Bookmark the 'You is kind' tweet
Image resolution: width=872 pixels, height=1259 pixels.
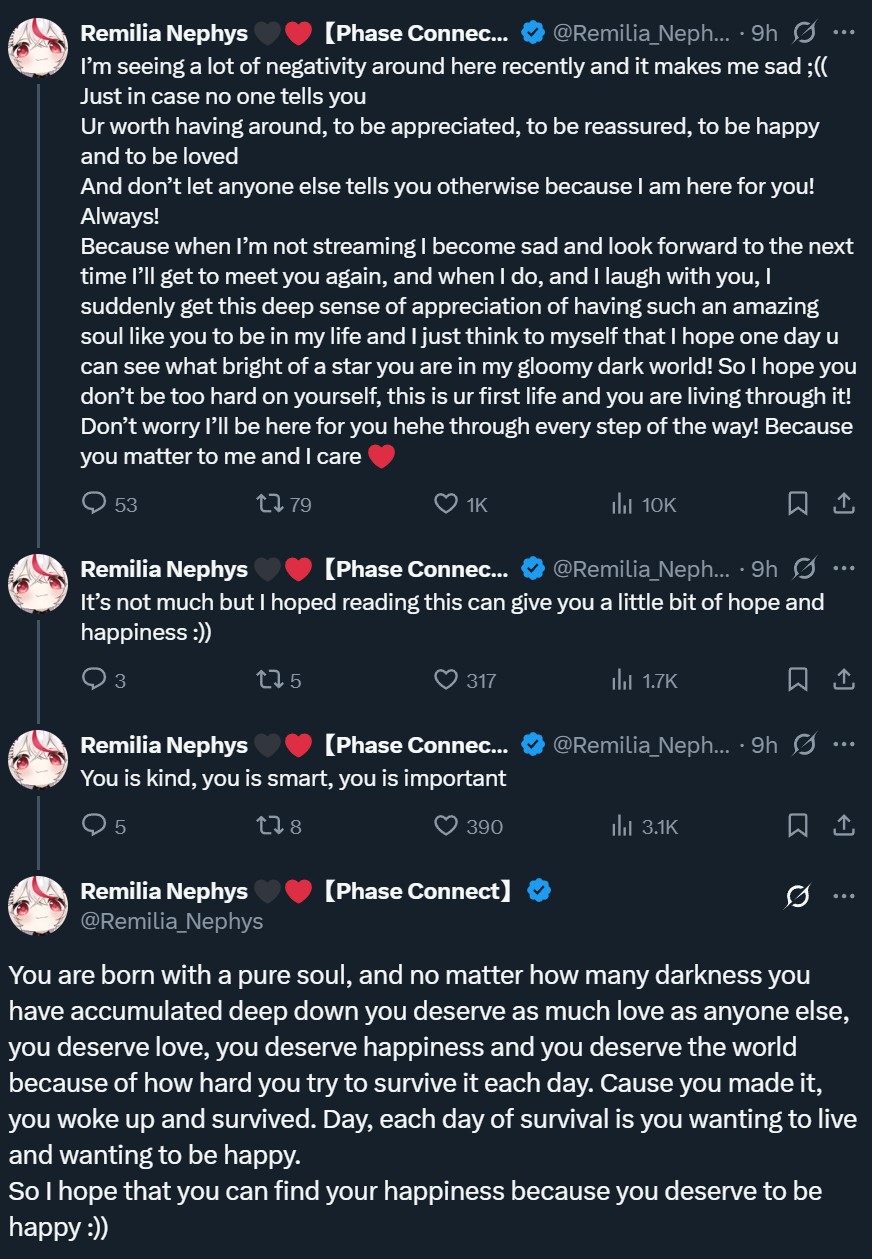(x=798, y=826)
